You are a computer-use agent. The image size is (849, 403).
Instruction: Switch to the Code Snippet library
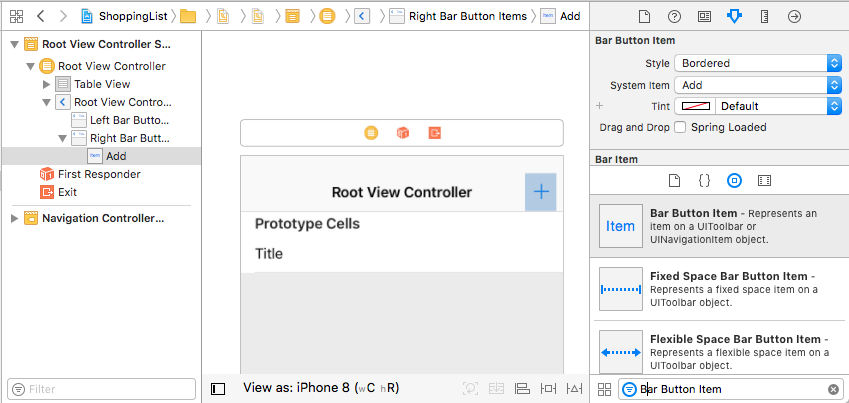[704, 180]
